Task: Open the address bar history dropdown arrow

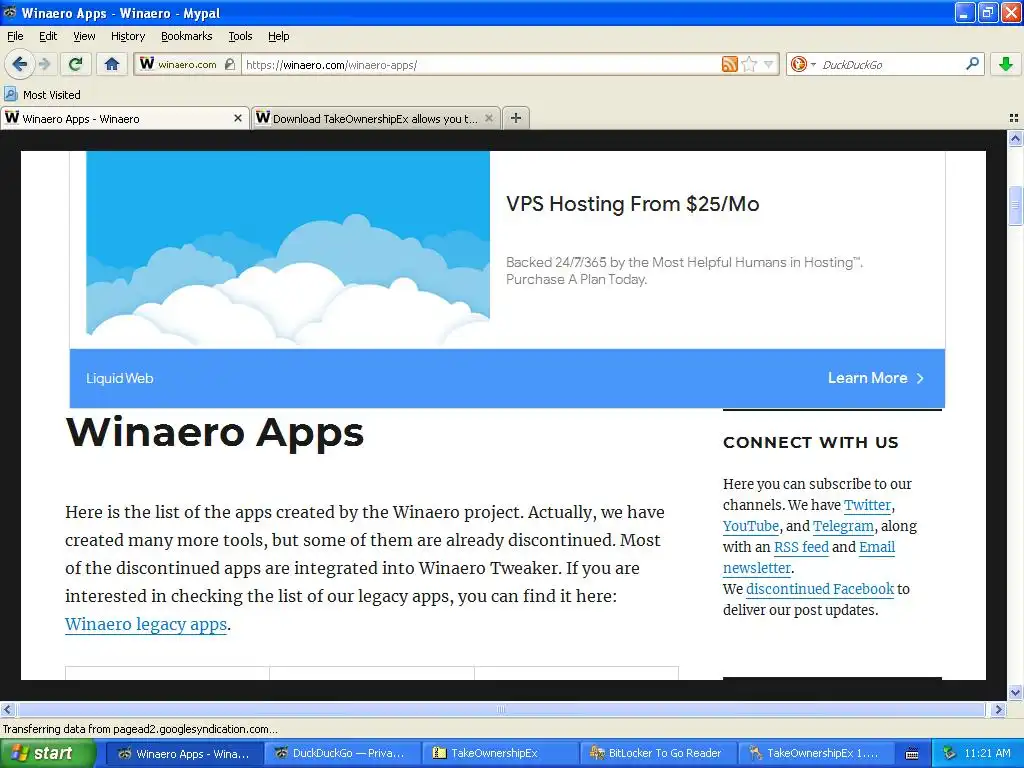Action: 769,64
